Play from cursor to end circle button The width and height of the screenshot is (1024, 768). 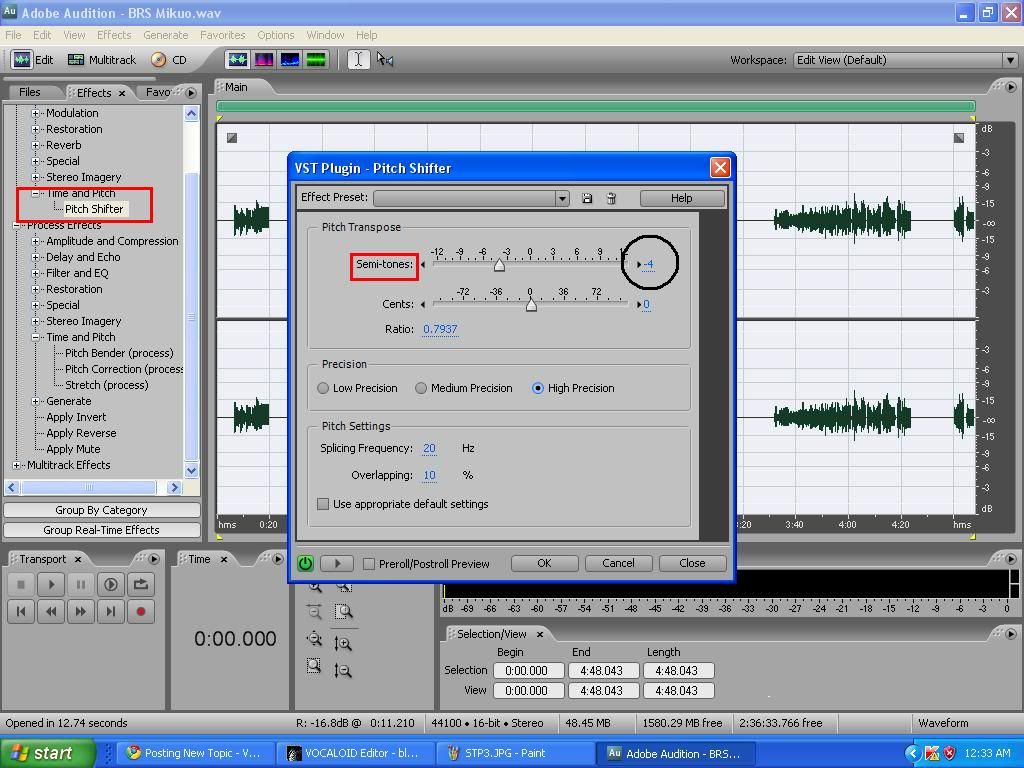point(111,584)
